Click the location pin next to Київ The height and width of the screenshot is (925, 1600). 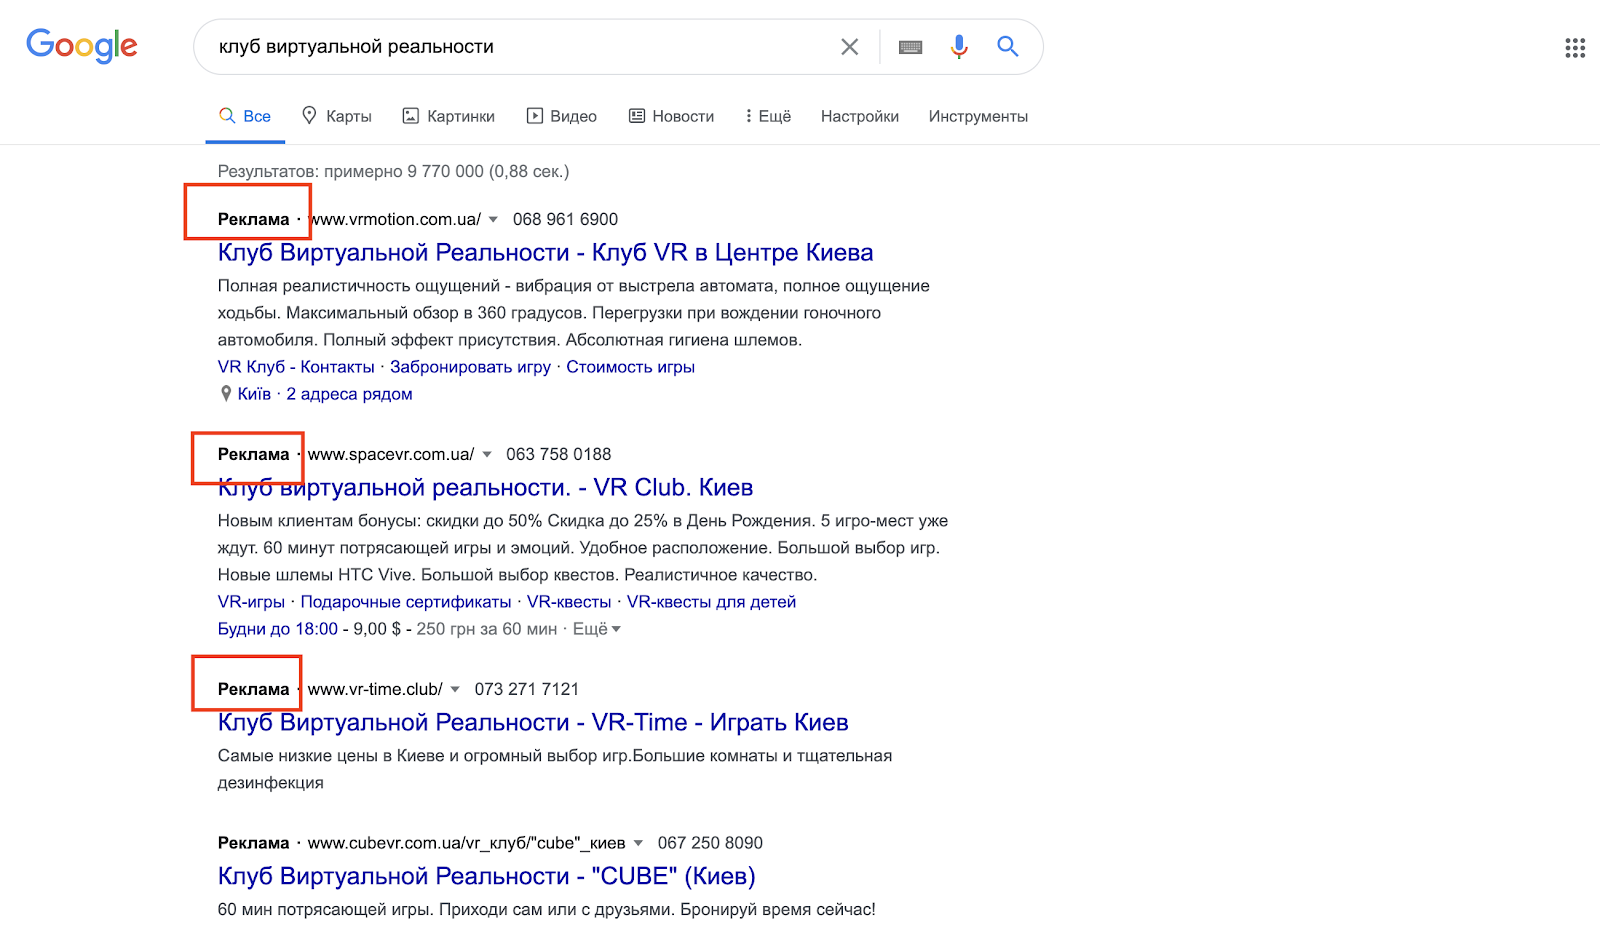pyautogui.click(x=226, y=394)
